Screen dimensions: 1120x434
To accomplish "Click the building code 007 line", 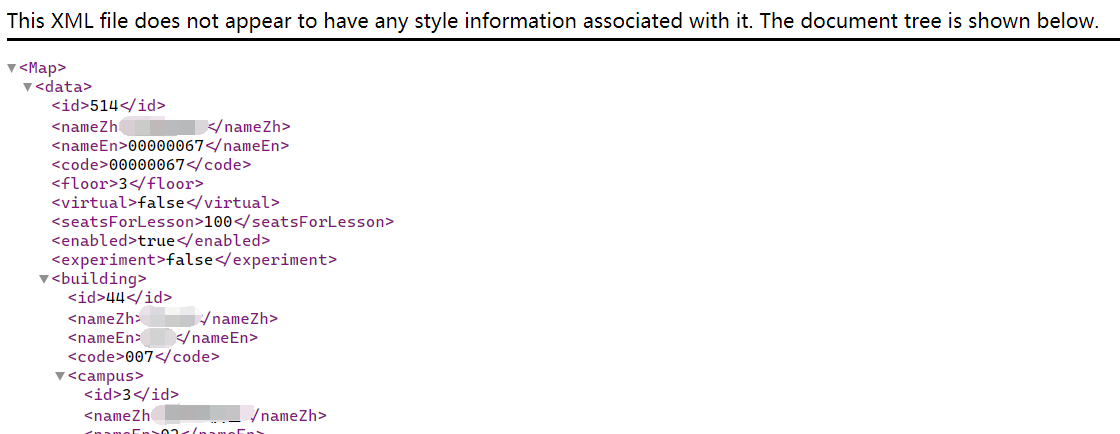I will click(143, 356).
